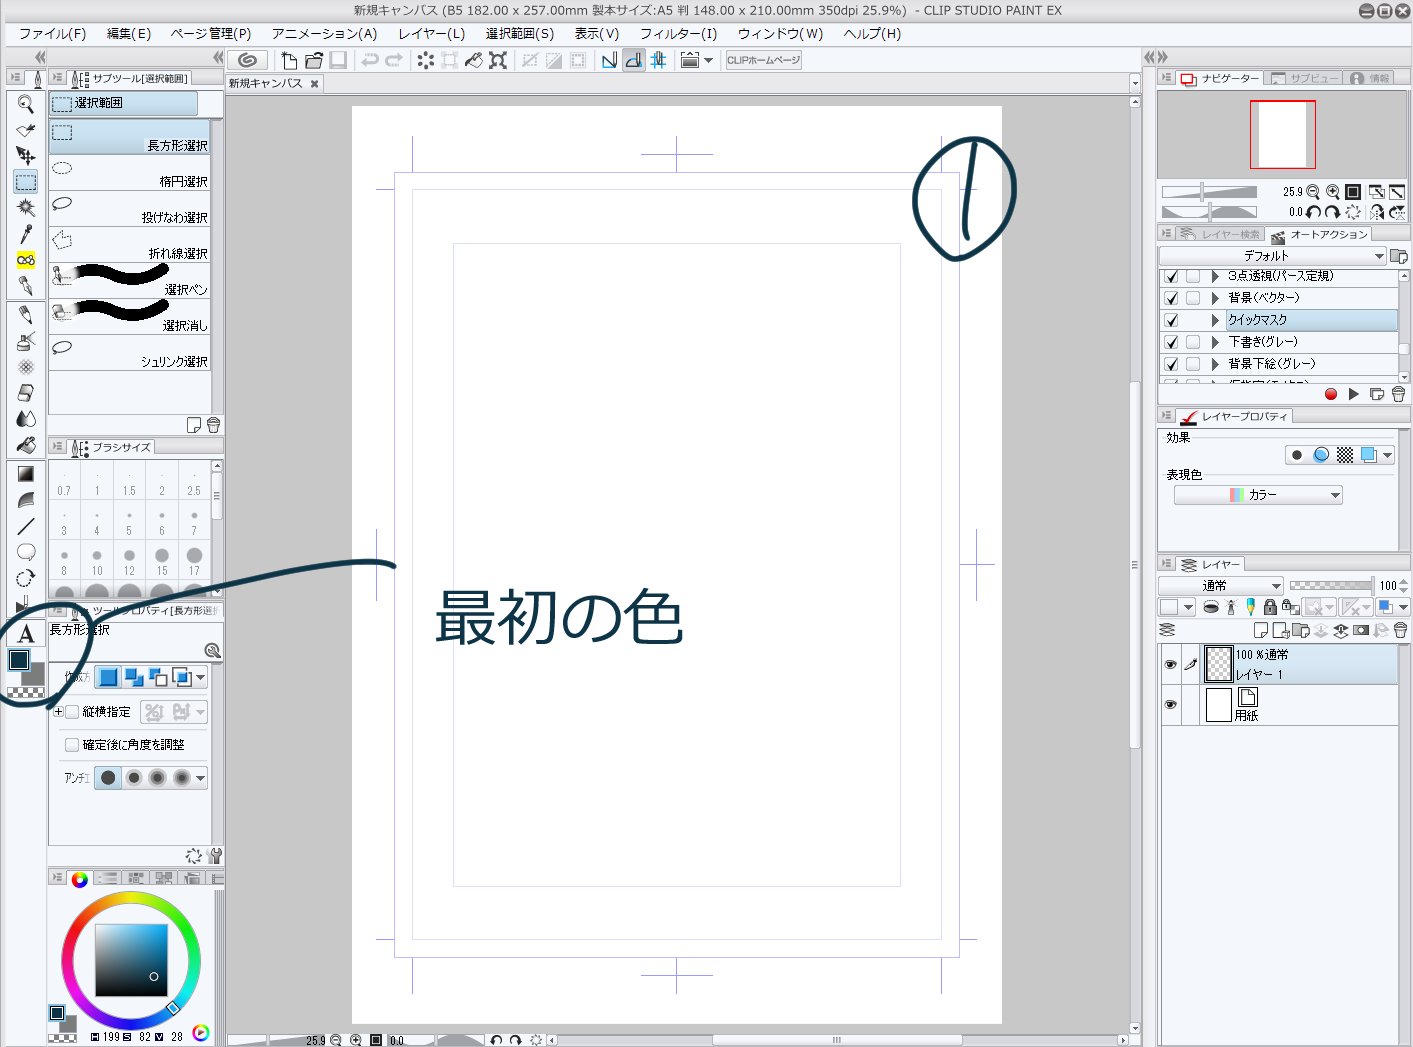Open the 通常 blending mode dropdown
The width and height of the screenshot is (1413, 1047).
coord(1220,586)
